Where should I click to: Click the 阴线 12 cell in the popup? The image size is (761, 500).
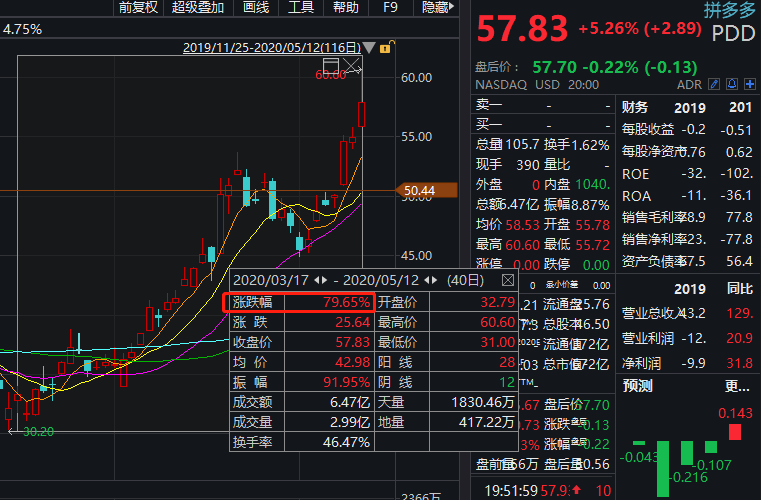click(446, 382)
